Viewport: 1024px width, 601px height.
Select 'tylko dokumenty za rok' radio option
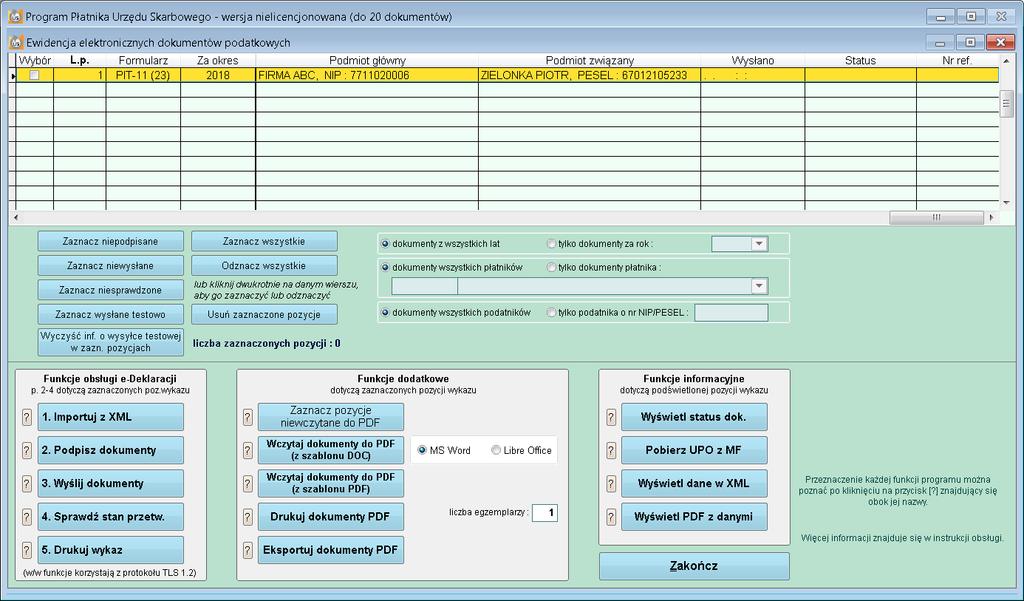click(551, 244)
